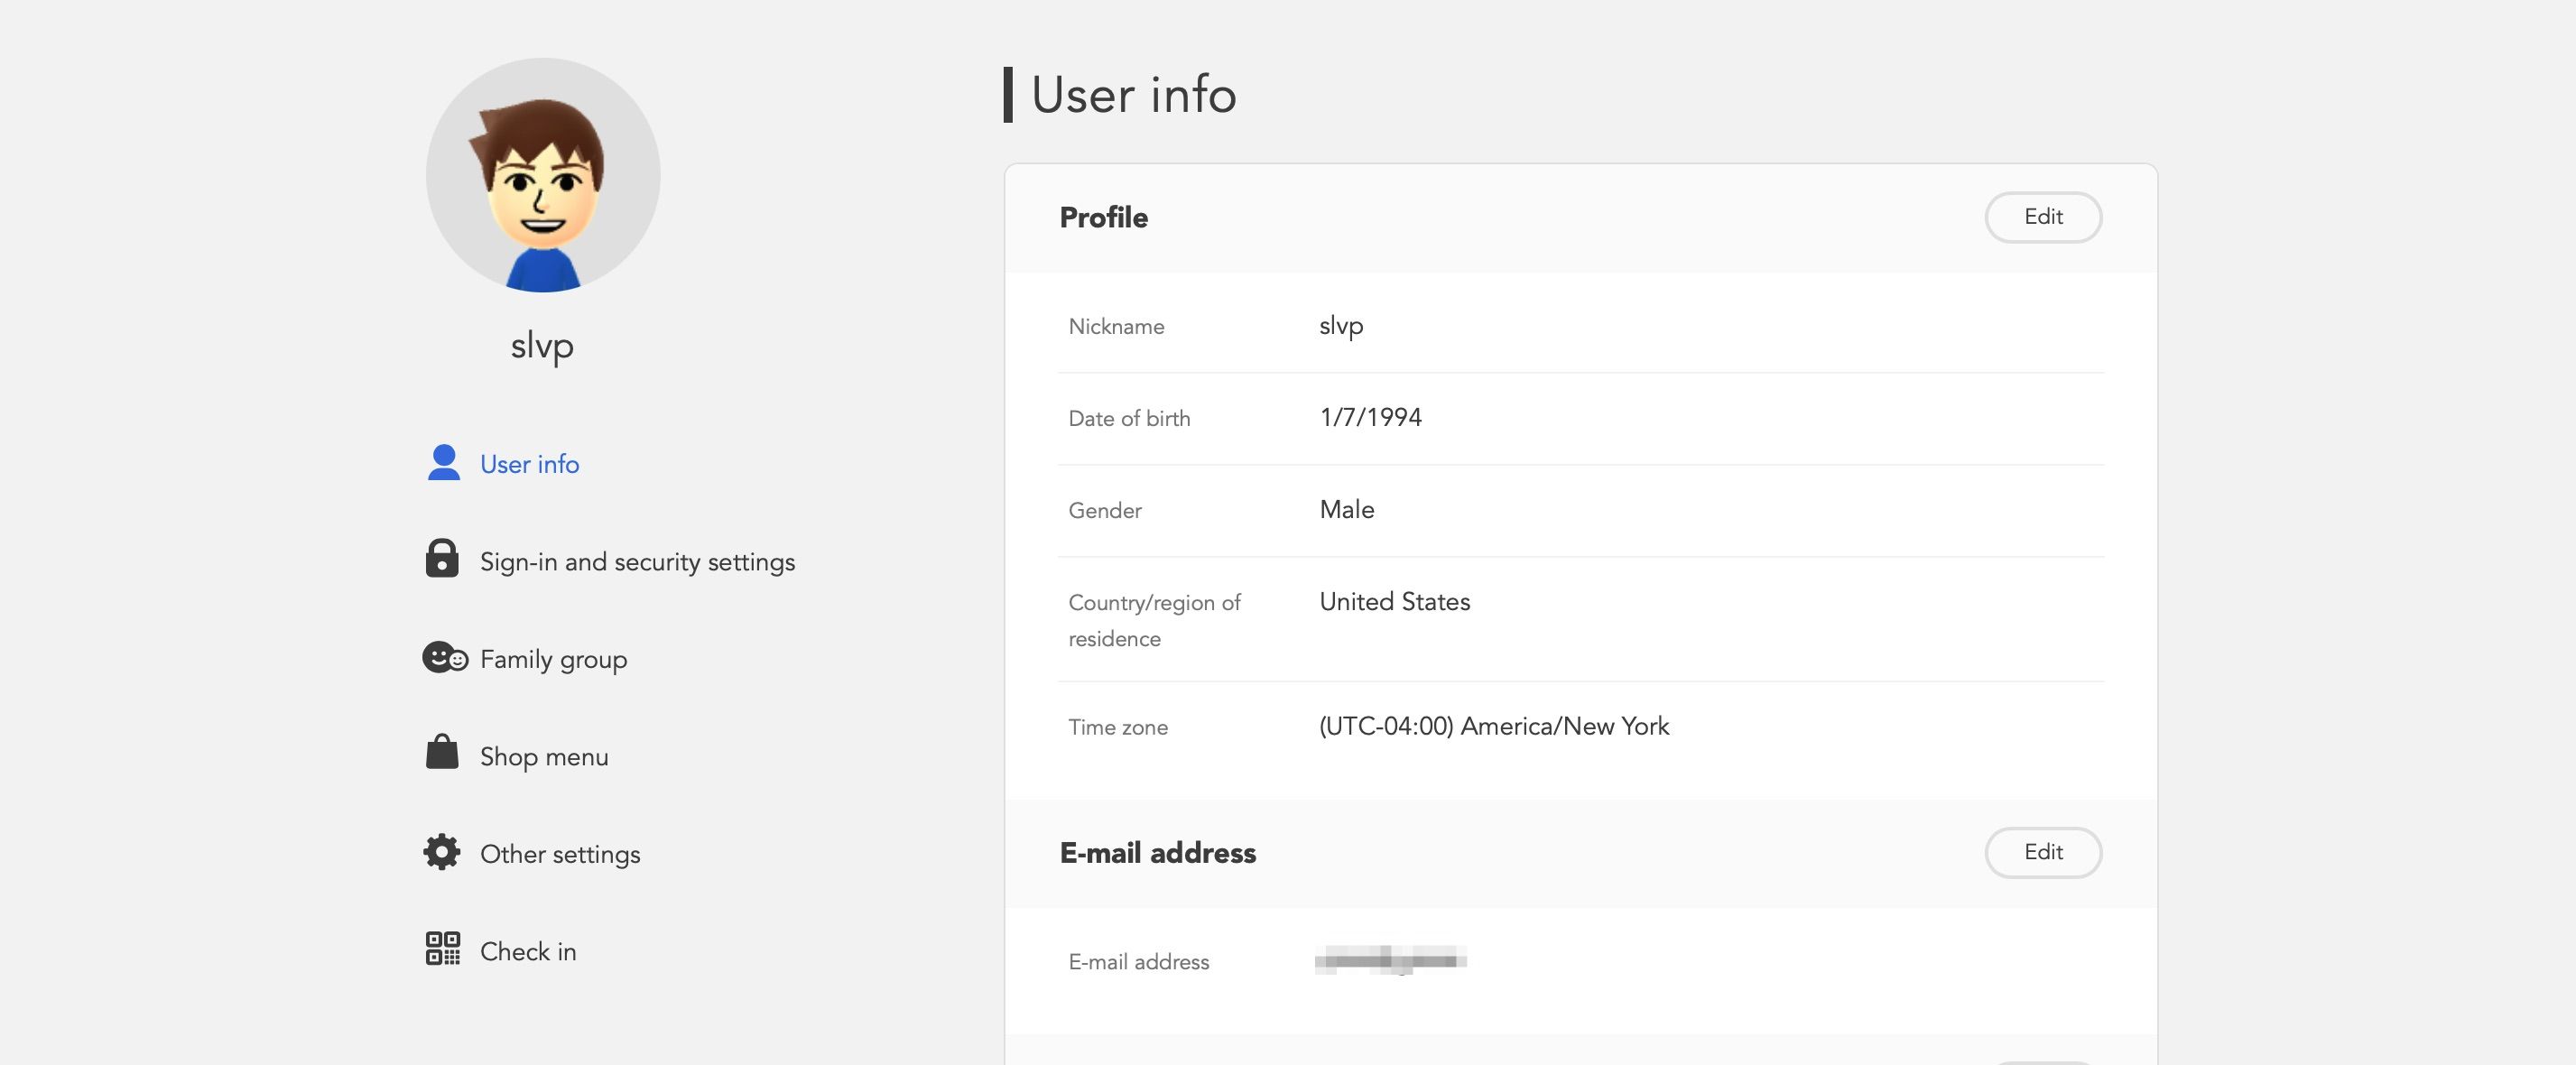Screen dimensions: 2576x1065
Task: Click the Check in QR code icon
Action: pyautogui.click(x=442, y=949)
